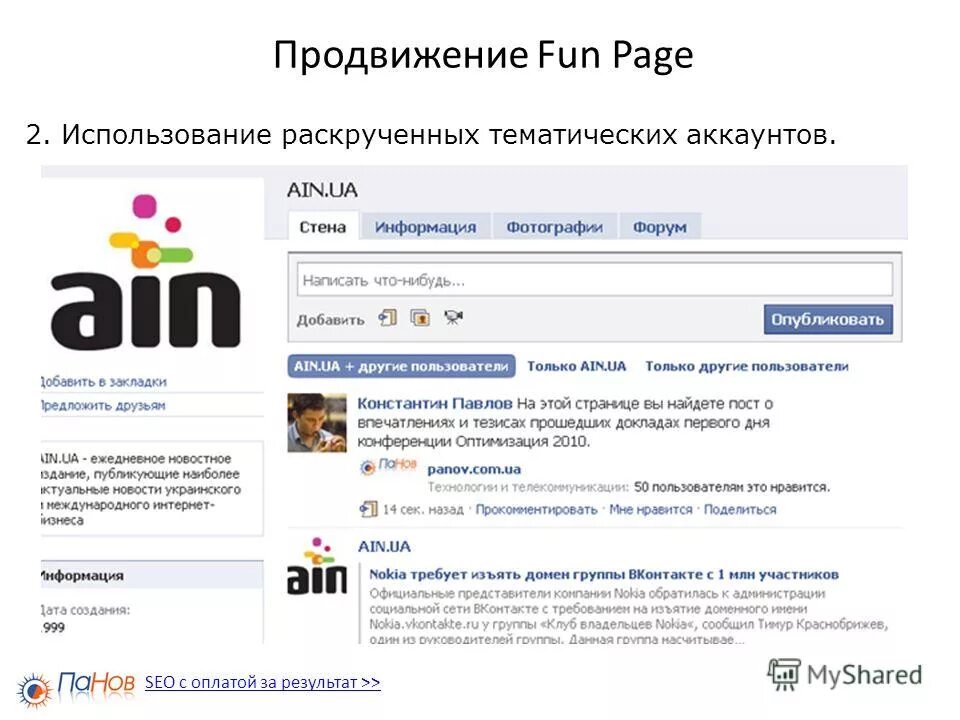Switch to the Фотографии tab
Screen dimensions: 960x720
[x=555, y=227]
